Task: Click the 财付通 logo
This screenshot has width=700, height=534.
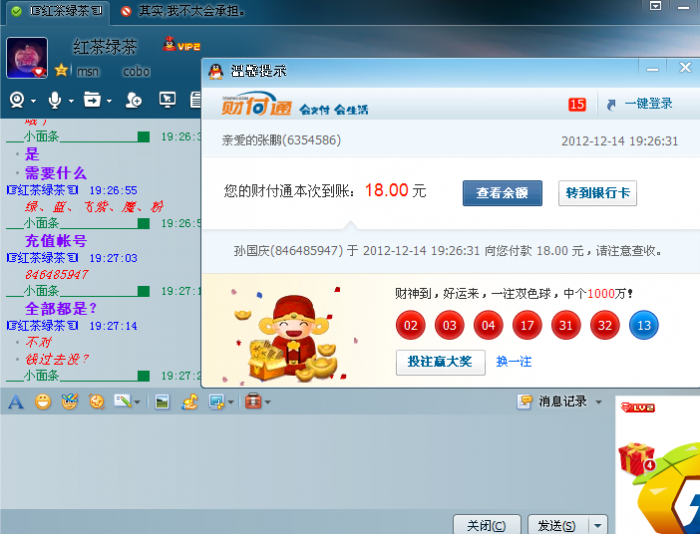Action: tap(256, 105)
